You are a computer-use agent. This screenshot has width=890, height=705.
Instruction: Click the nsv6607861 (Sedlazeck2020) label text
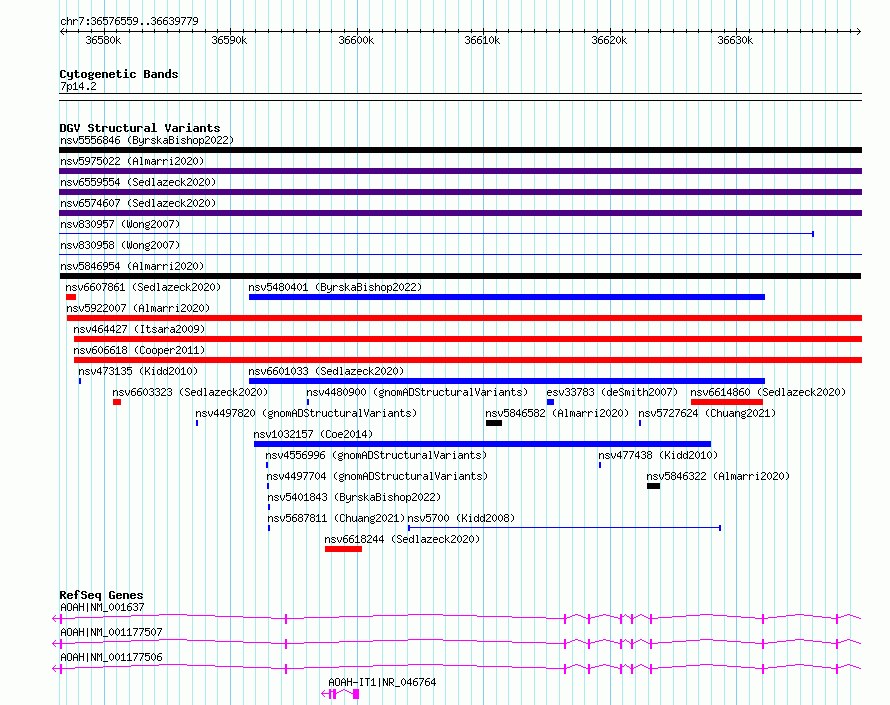click(143, 287)
